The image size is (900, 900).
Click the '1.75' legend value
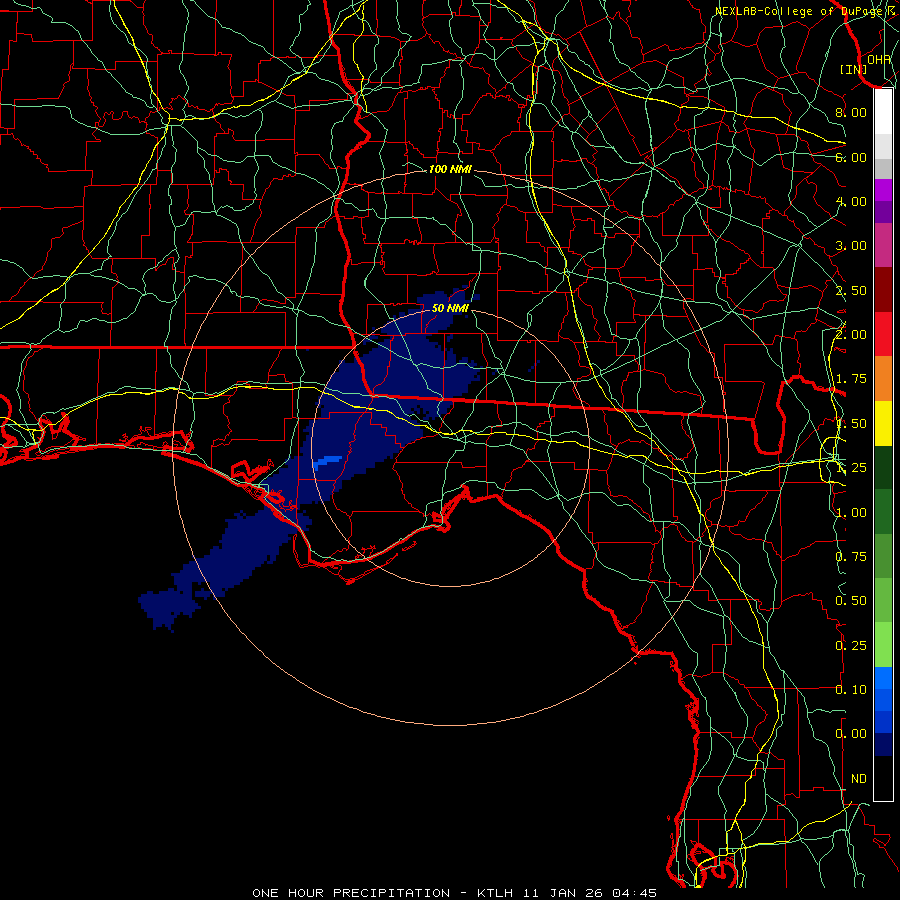pyautogui.click(x=851, y=379)
